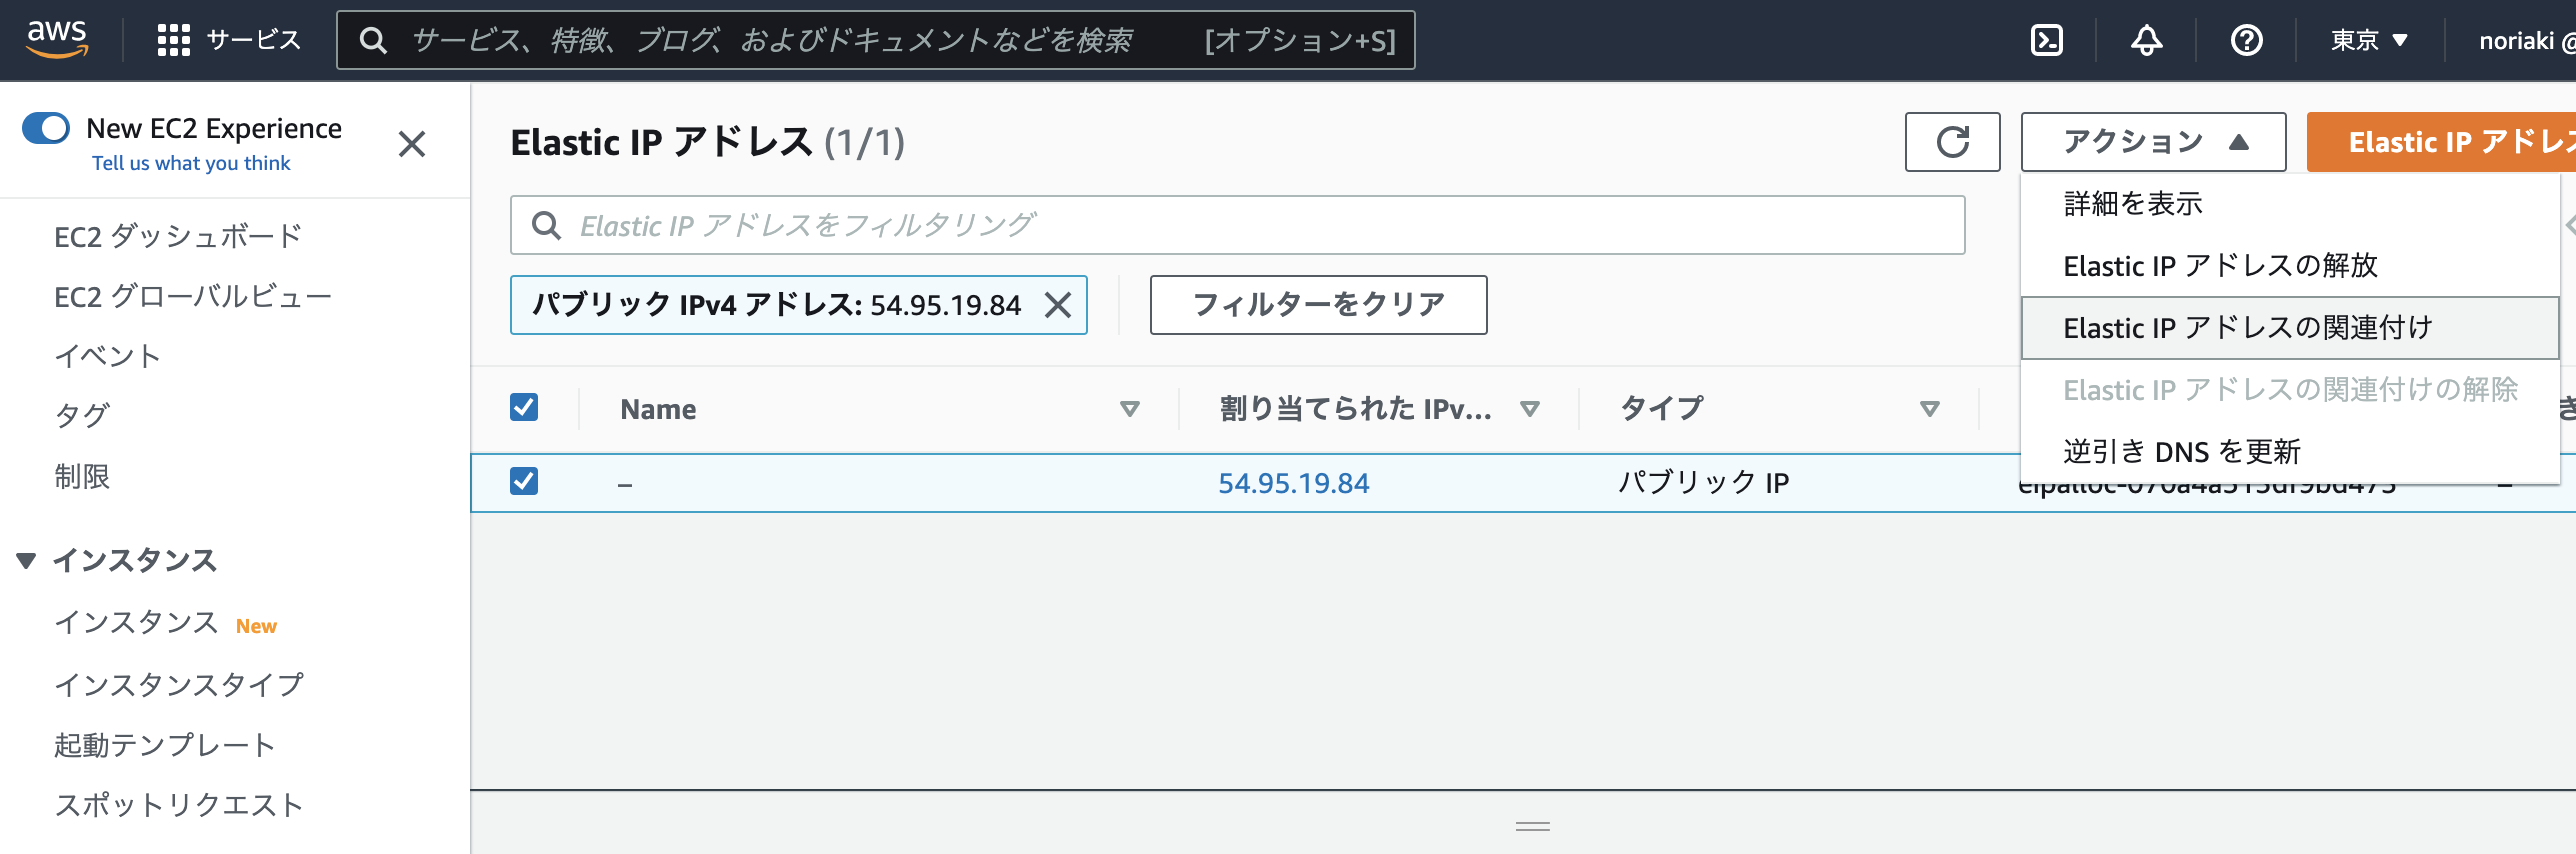Close the New EC2 Experience banner

point(412,144)
